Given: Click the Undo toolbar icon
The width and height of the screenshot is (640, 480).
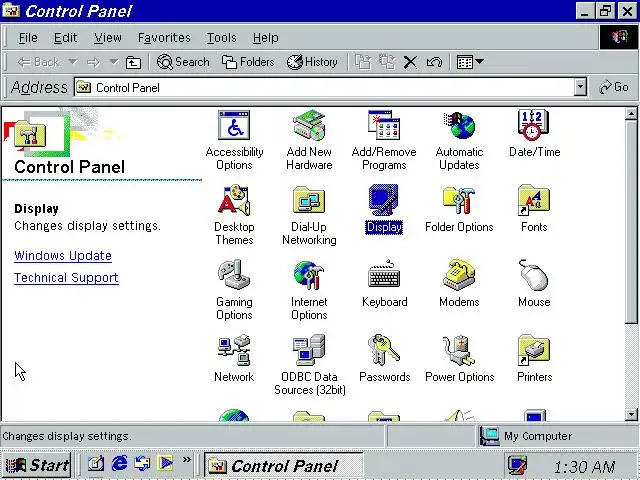Looking at the screenshot, I should tap(434, 62).
